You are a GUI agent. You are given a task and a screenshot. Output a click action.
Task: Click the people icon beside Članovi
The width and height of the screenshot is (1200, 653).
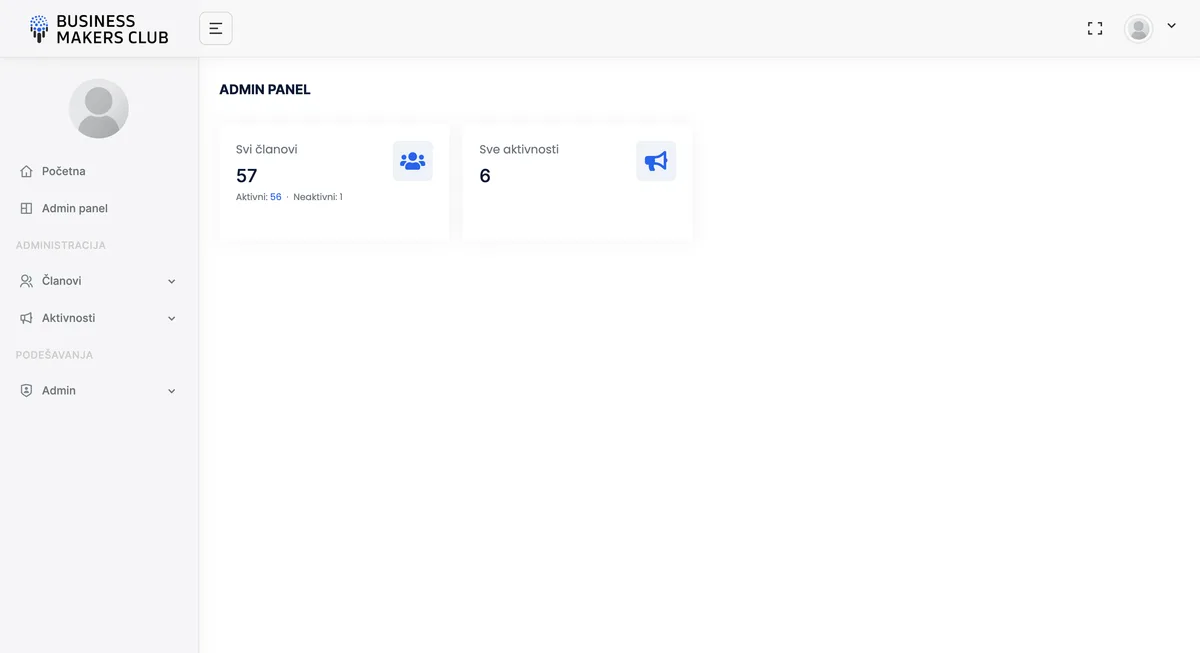tap(27, 281)
